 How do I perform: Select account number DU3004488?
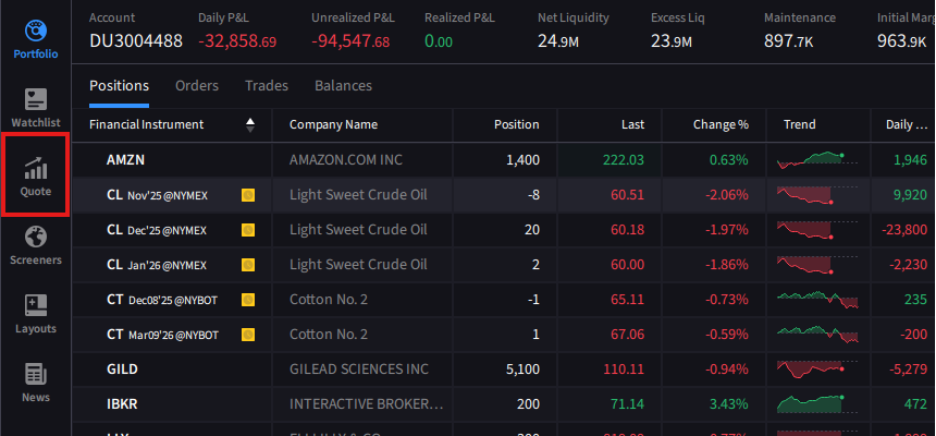(135, 41)
